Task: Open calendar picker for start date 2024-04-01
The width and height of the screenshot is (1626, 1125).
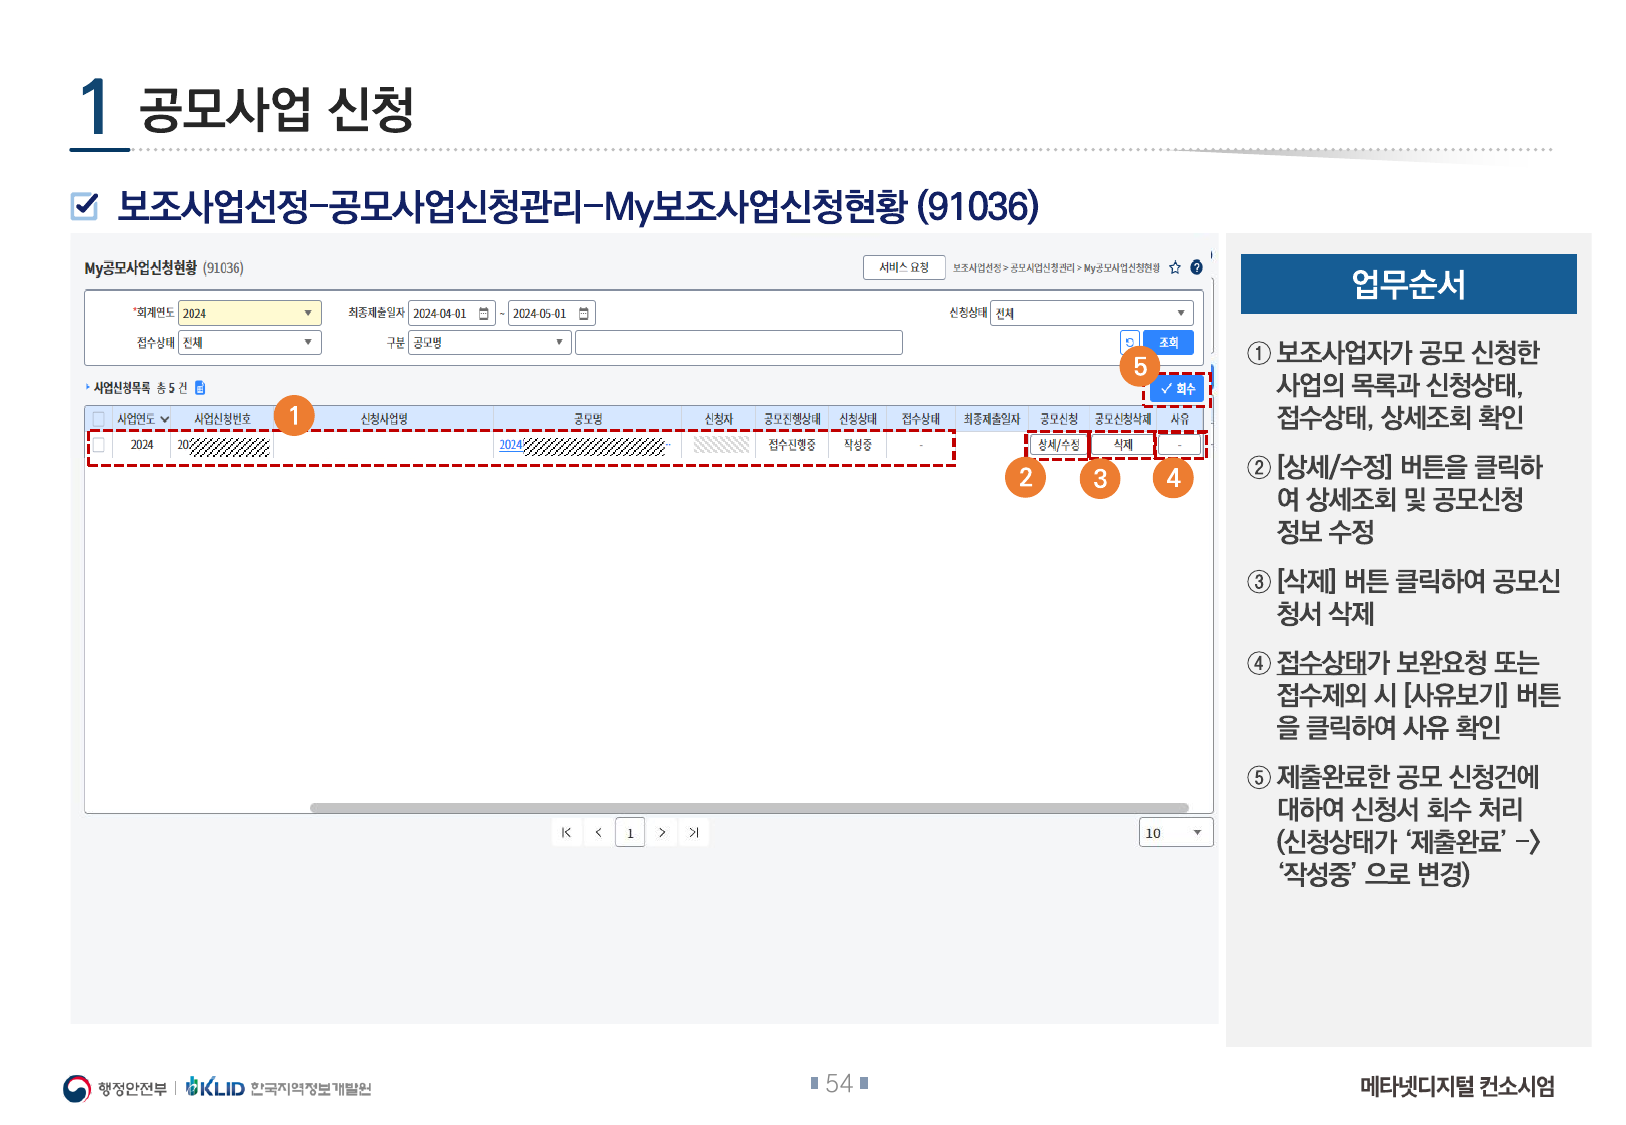Action: tap(484, 314)
